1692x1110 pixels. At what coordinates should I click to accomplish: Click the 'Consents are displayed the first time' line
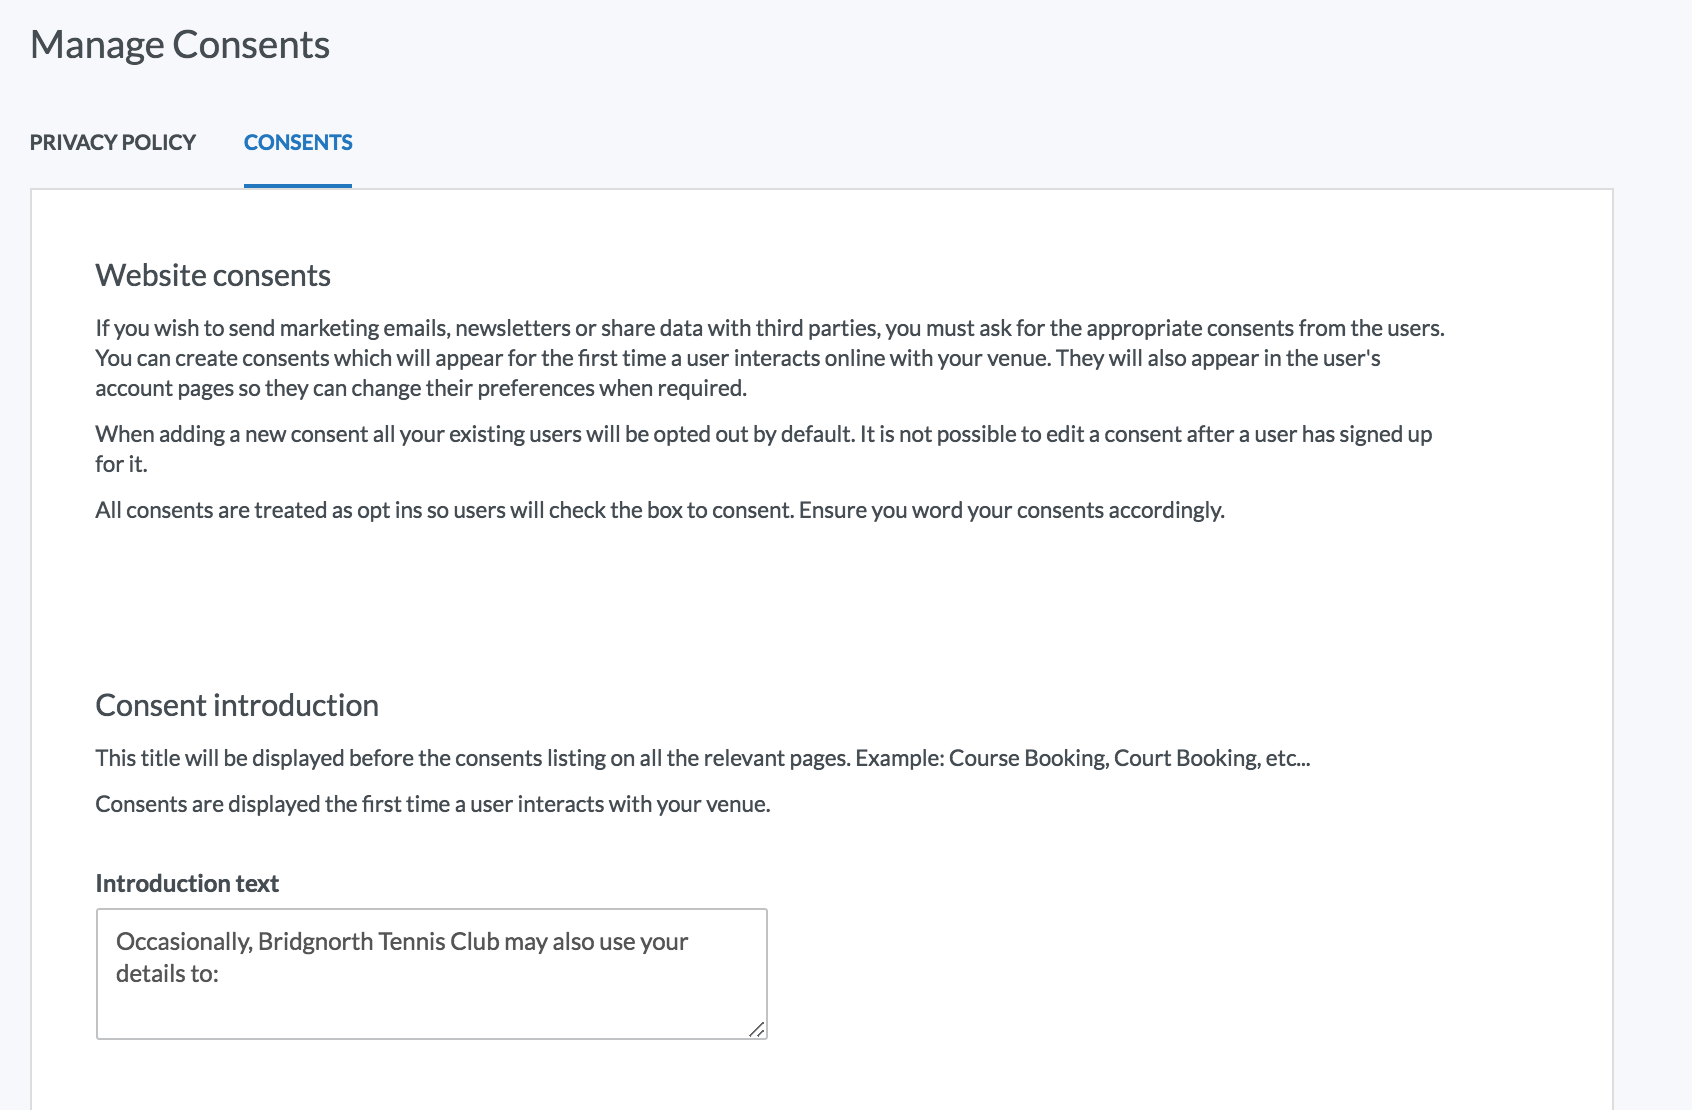(432, 804)
